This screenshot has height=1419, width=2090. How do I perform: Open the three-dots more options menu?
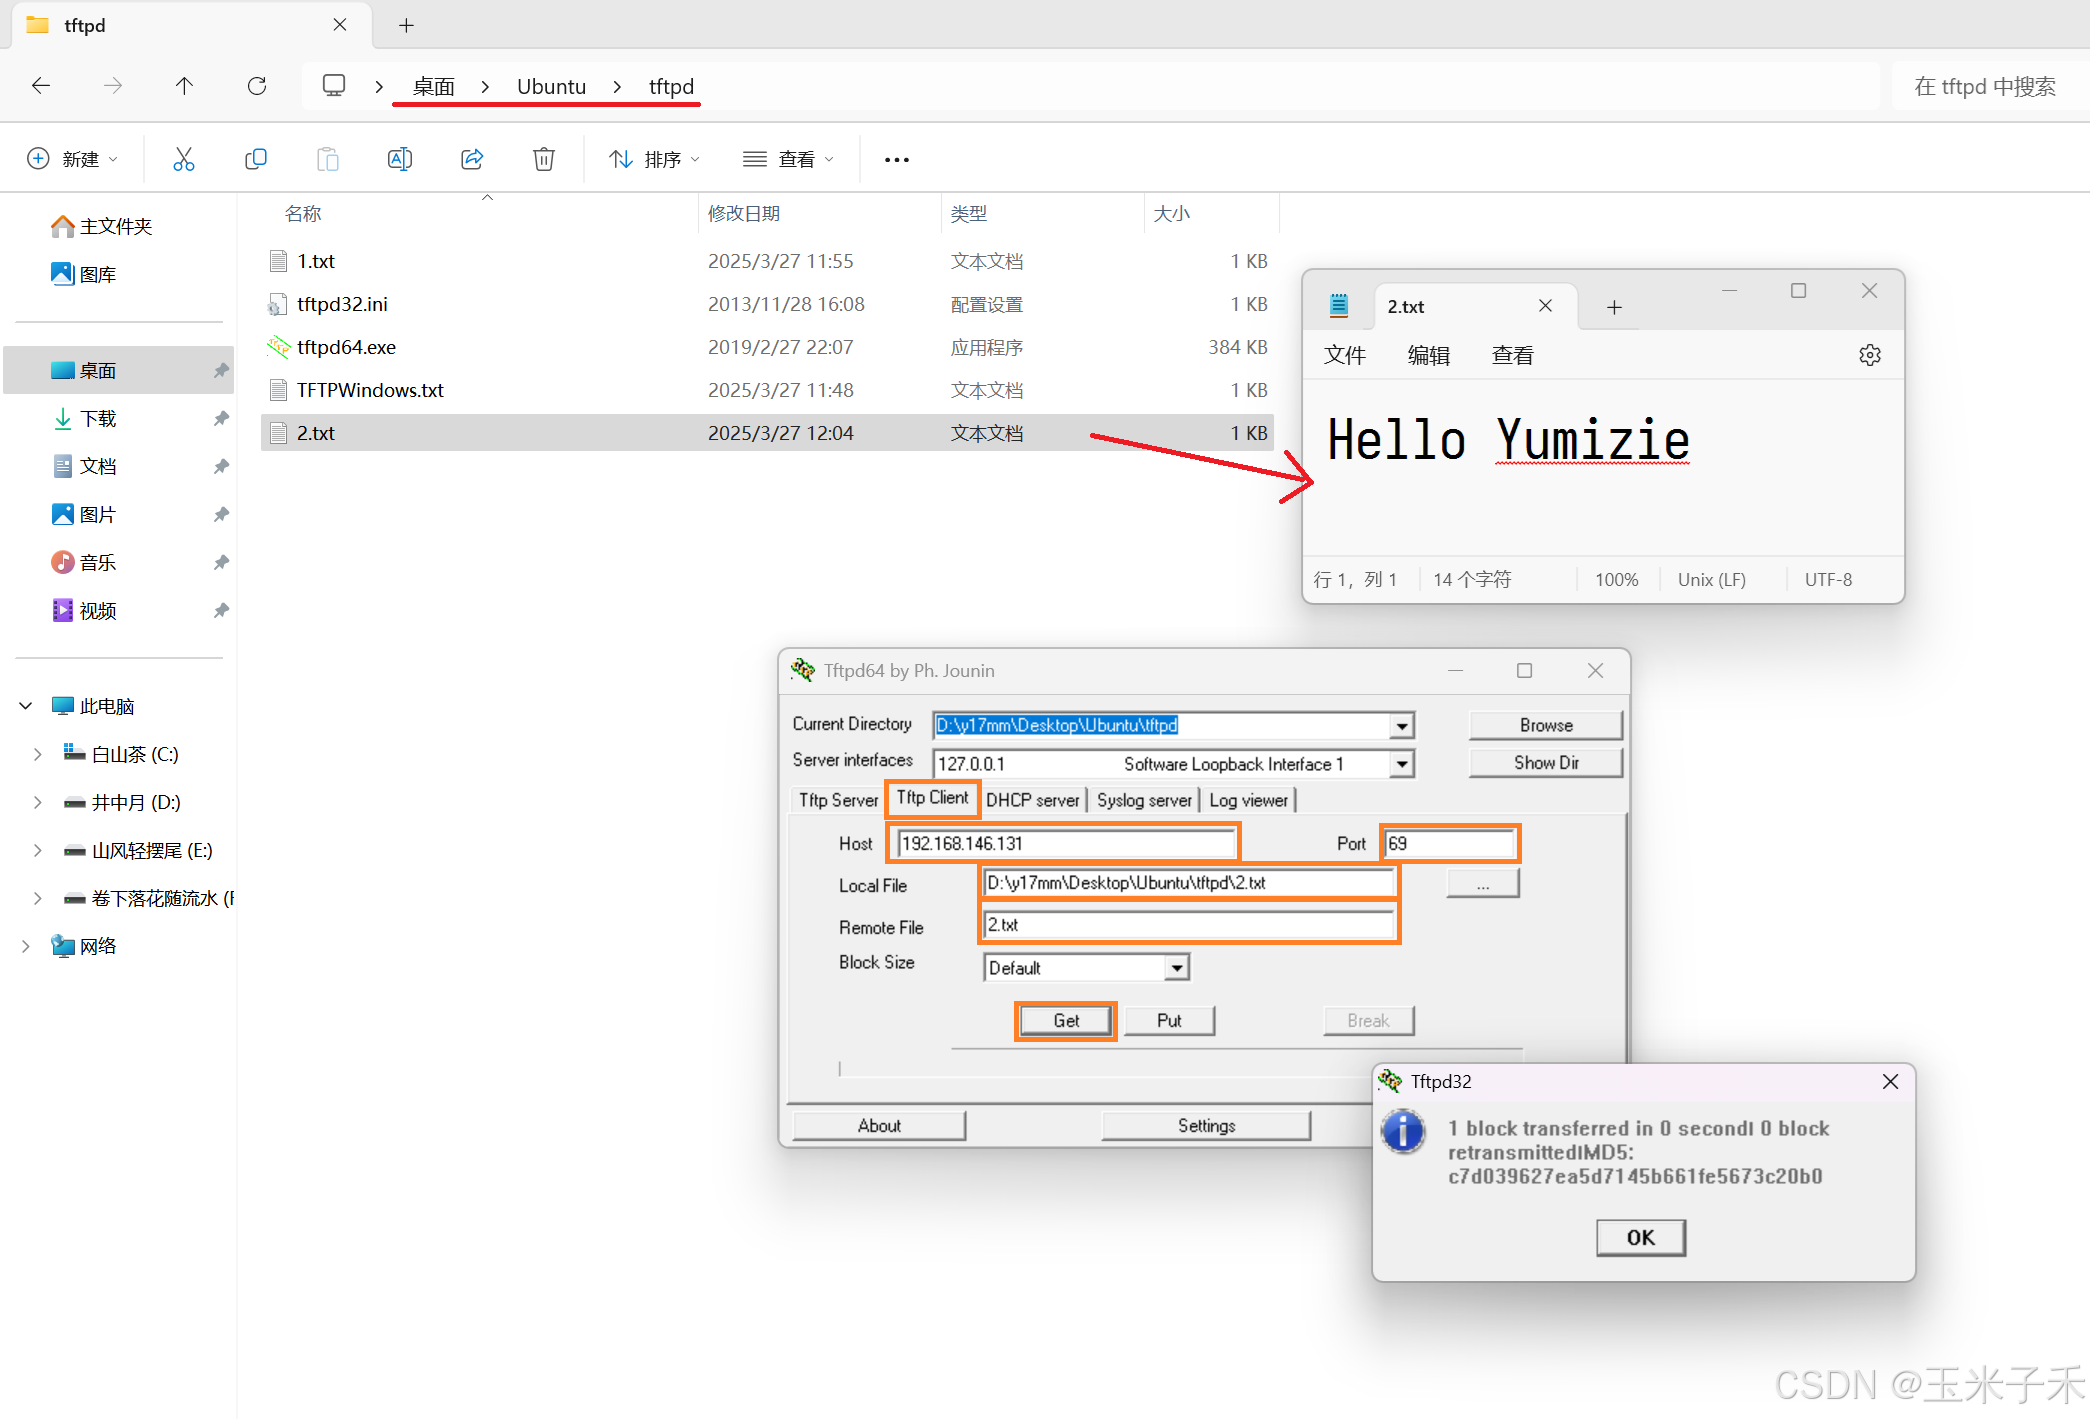[896, 159]
